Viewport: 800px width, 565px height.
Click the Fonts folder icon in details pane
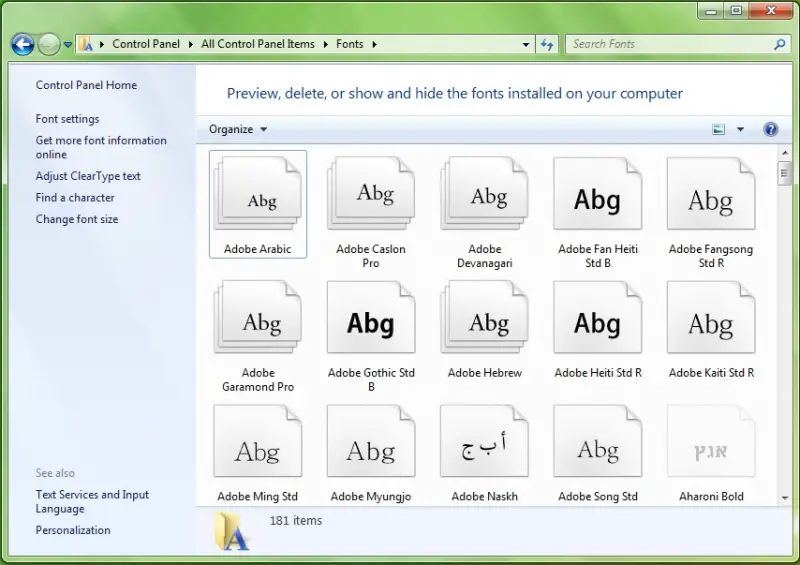[232, 531]
